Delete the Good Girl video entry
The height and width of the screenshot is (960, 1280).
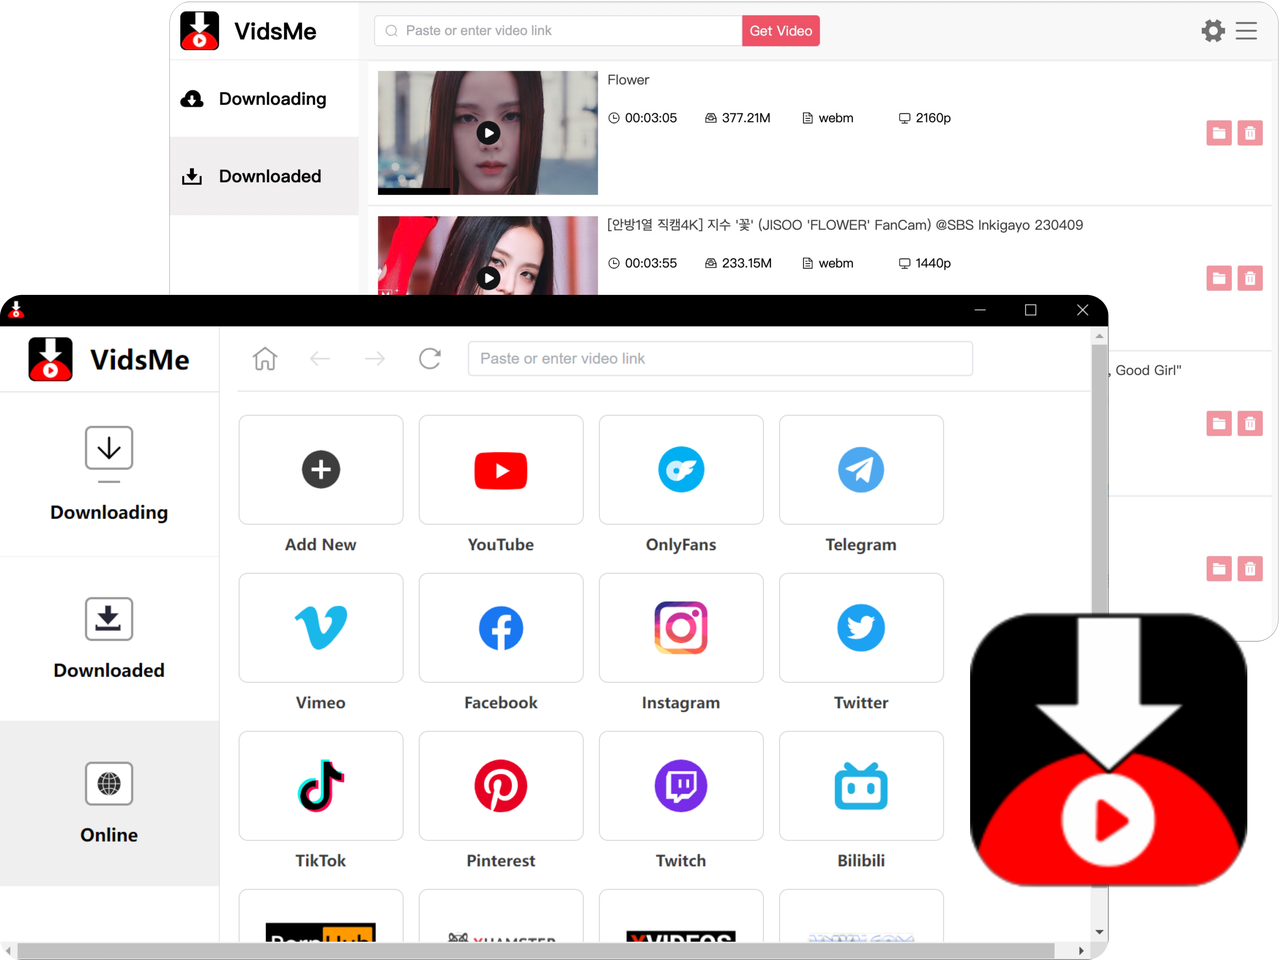[1250, 424]
